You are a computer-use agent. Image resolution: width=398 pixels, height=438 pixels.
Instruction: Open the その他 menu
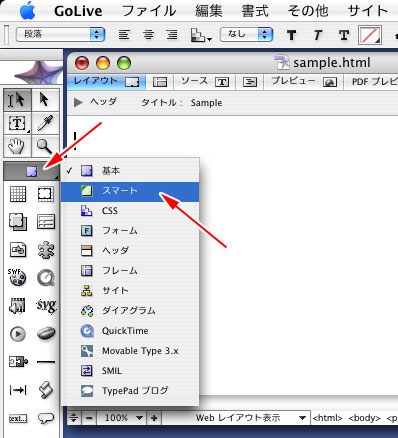308,11
